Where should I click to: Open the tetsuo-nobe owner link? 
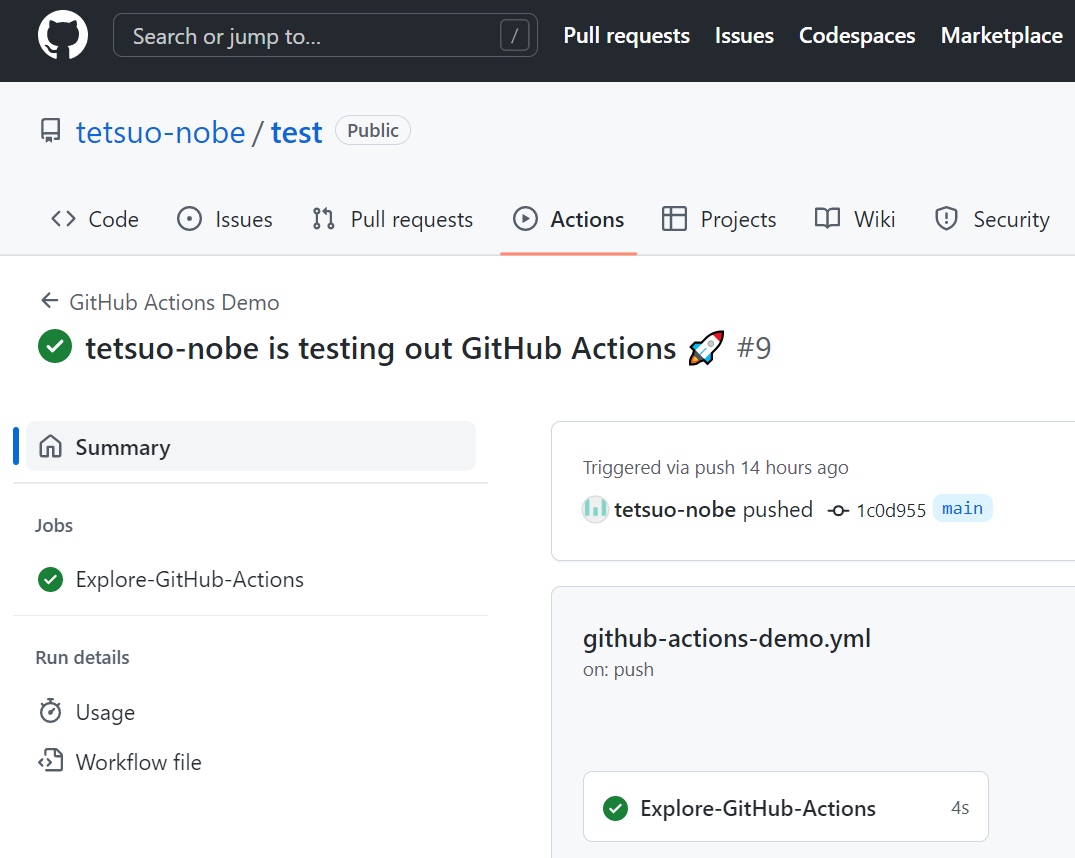pyautogui.click(x=160, y=132)
